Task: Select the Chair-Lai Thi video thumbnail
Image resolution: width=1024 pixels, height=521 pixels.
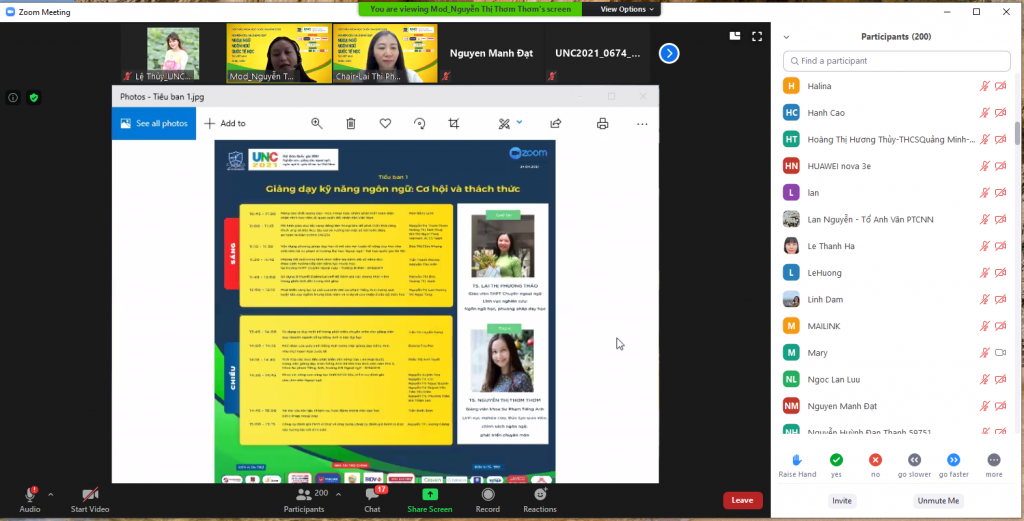Action: [x=385, y=54]
